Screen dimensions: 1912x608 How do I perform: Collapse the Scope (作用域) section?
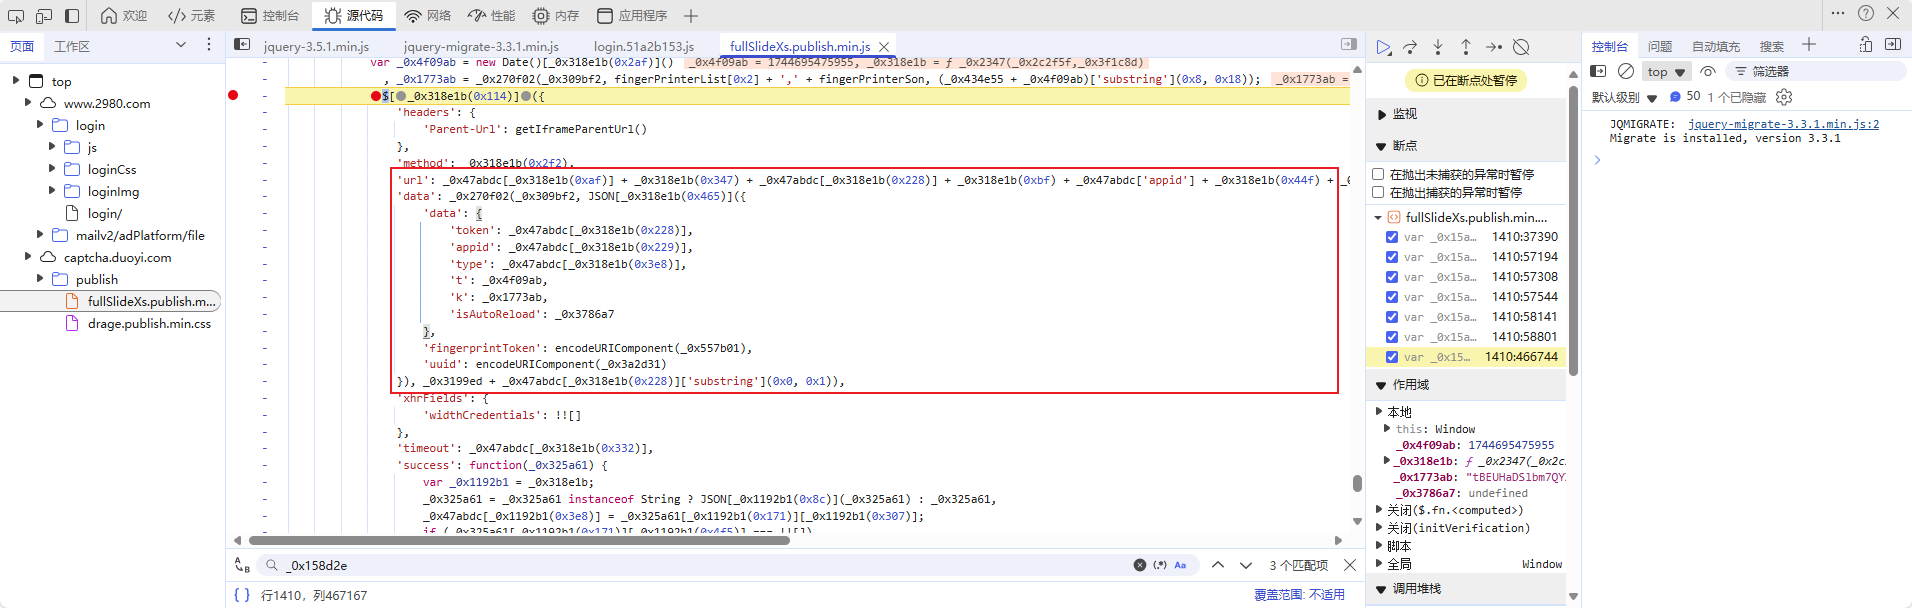pos(1382,385)
